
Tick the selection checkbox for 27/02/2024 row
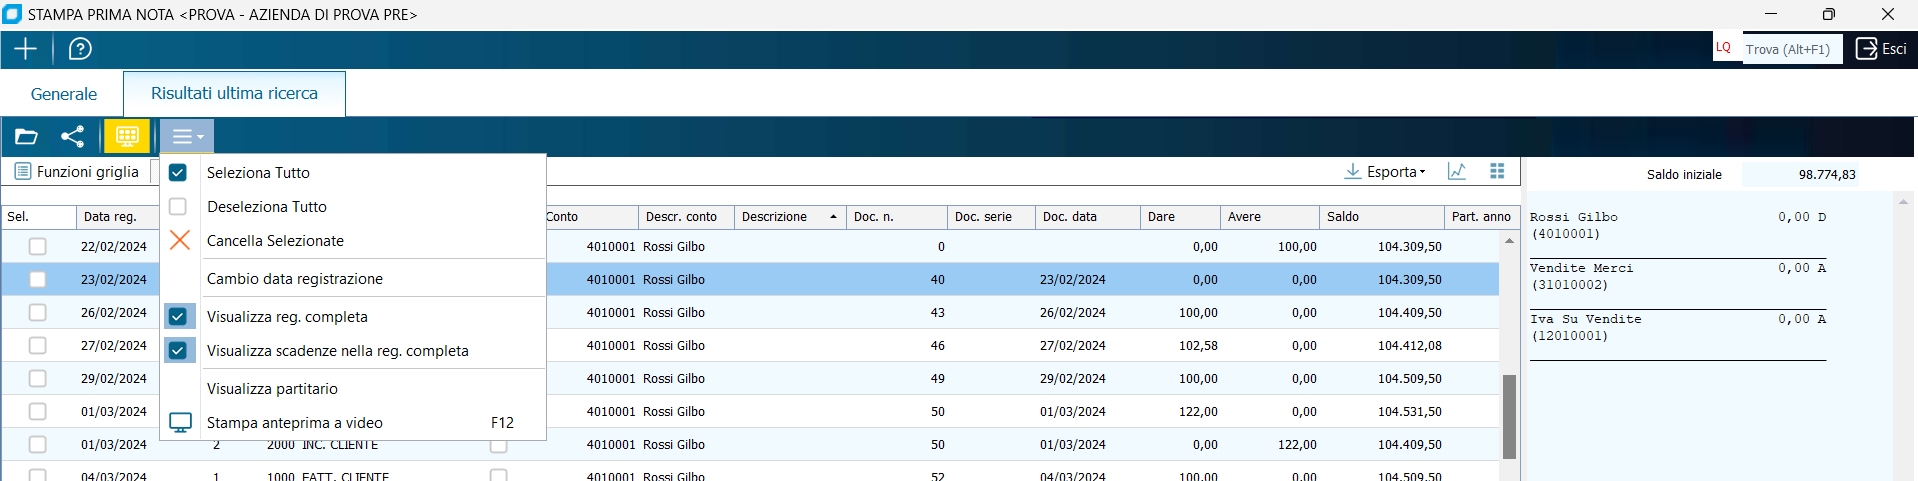[37, 345]
